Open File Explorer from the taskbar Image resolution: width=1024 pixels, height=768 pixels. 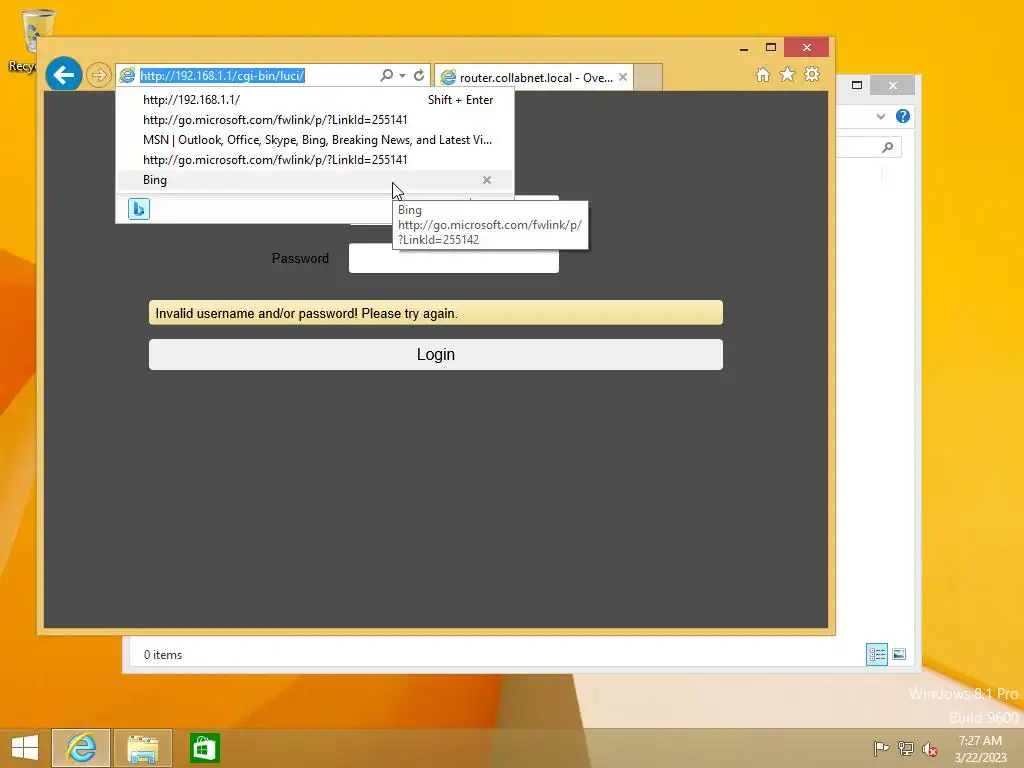[x=142, y=748]
